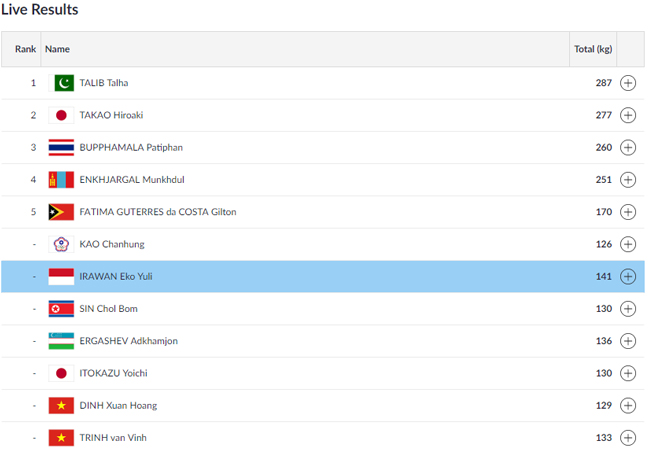
Task: Expand details for TALIB Talha's 287 total
Action: tap(628, 83)
